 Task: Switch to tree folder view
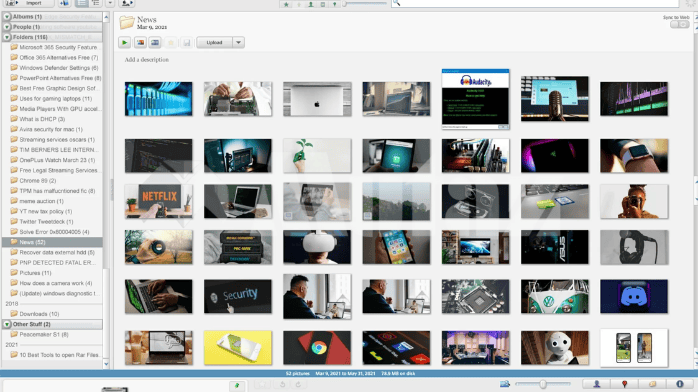96,3
